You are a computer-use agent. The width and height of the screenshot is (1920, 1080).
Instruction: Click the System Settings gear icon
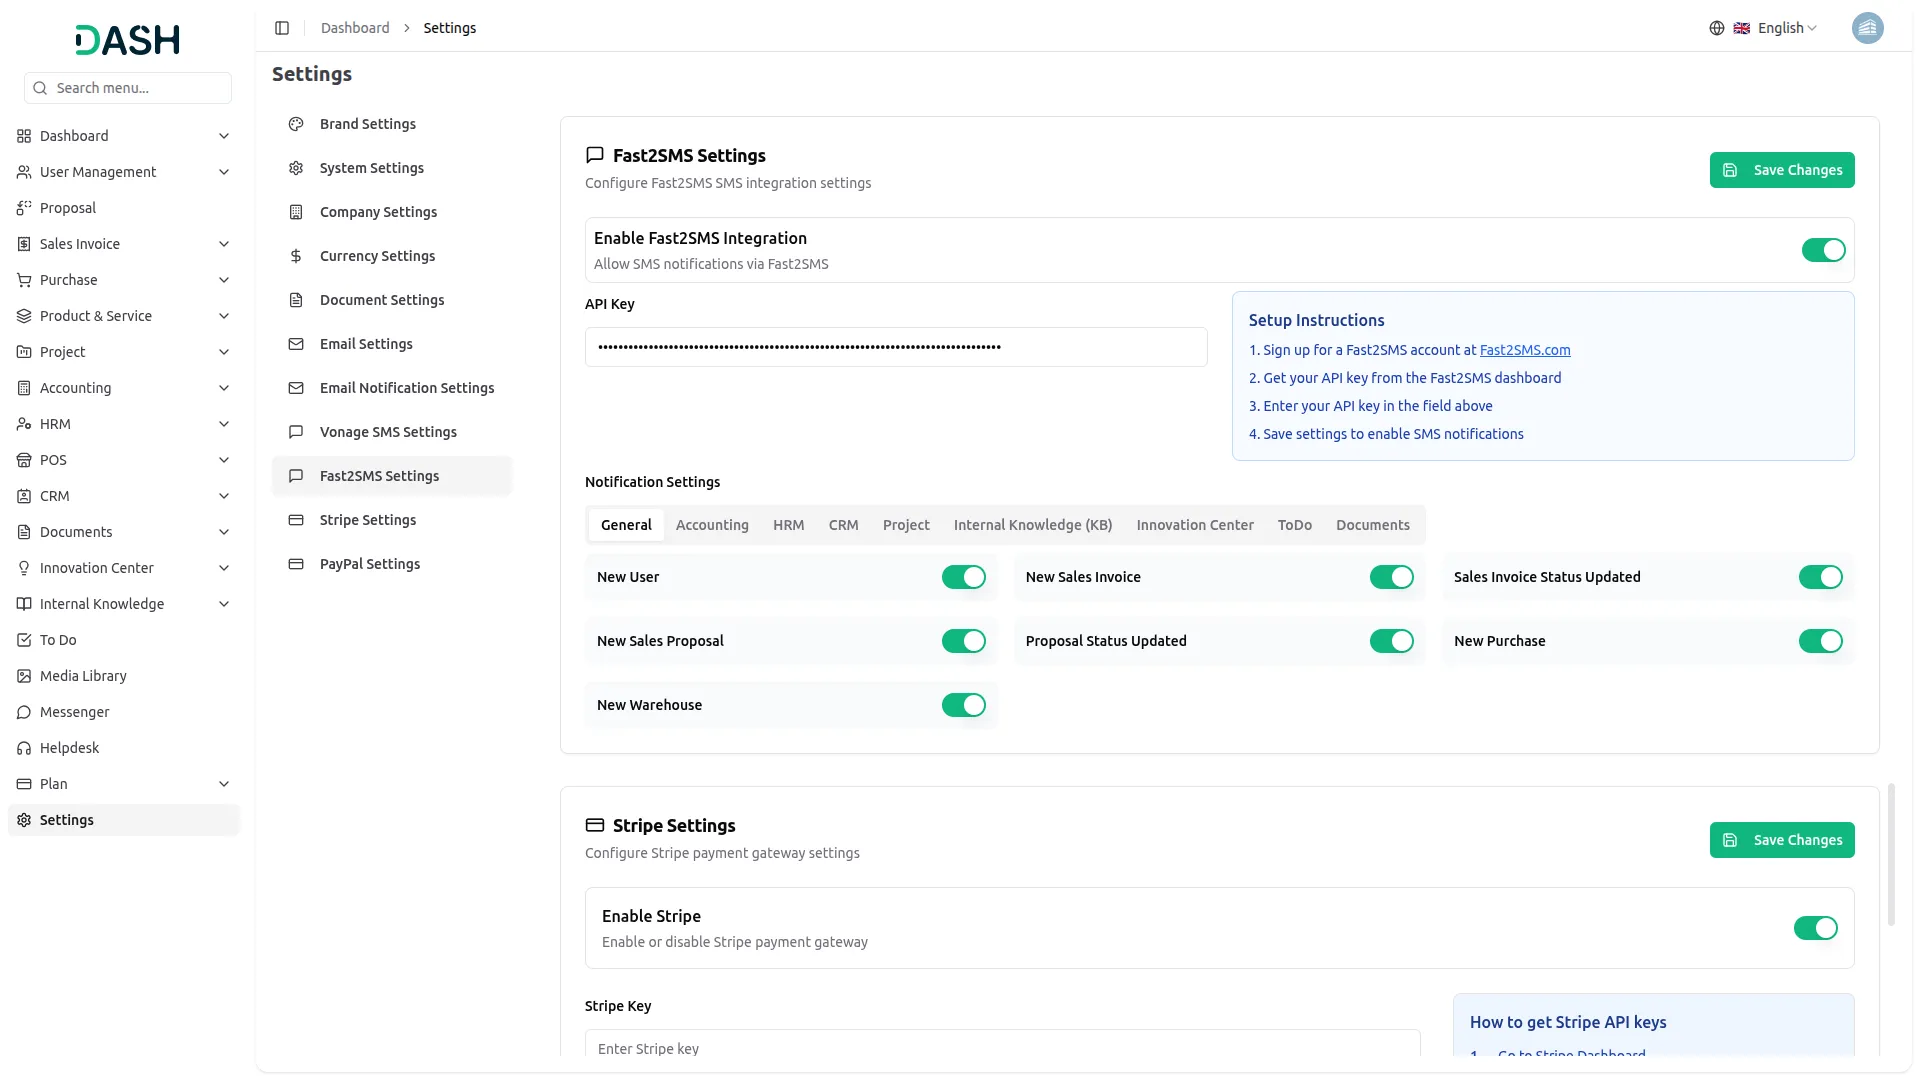296,168
